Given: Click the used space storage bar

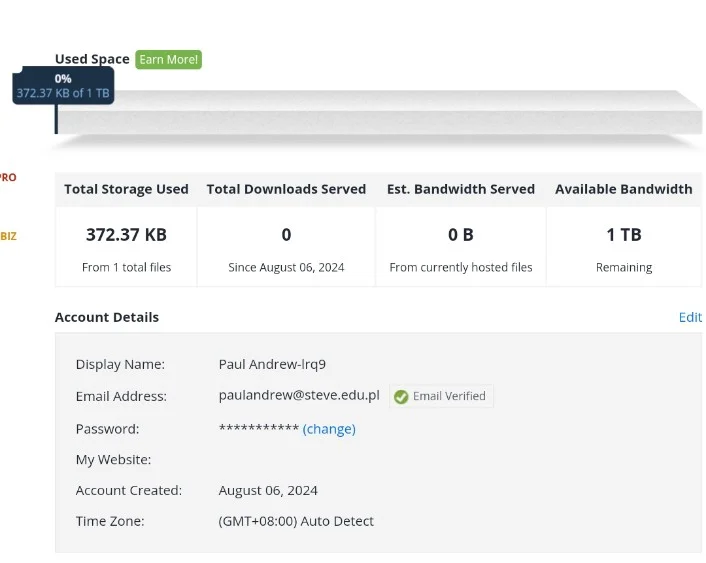Looking at the screenshot, I should [378, 113].
